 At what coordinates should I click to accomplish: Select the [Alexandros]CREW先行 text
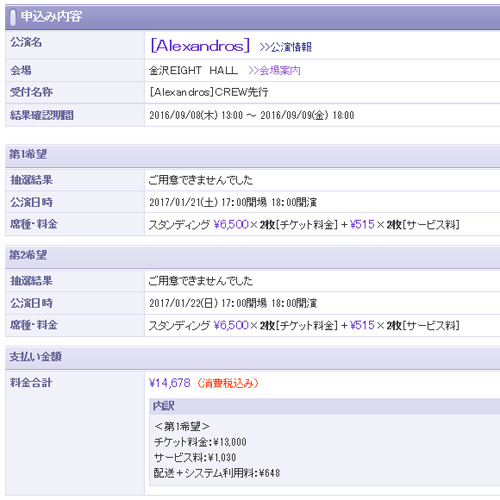(x=209, y=92)
